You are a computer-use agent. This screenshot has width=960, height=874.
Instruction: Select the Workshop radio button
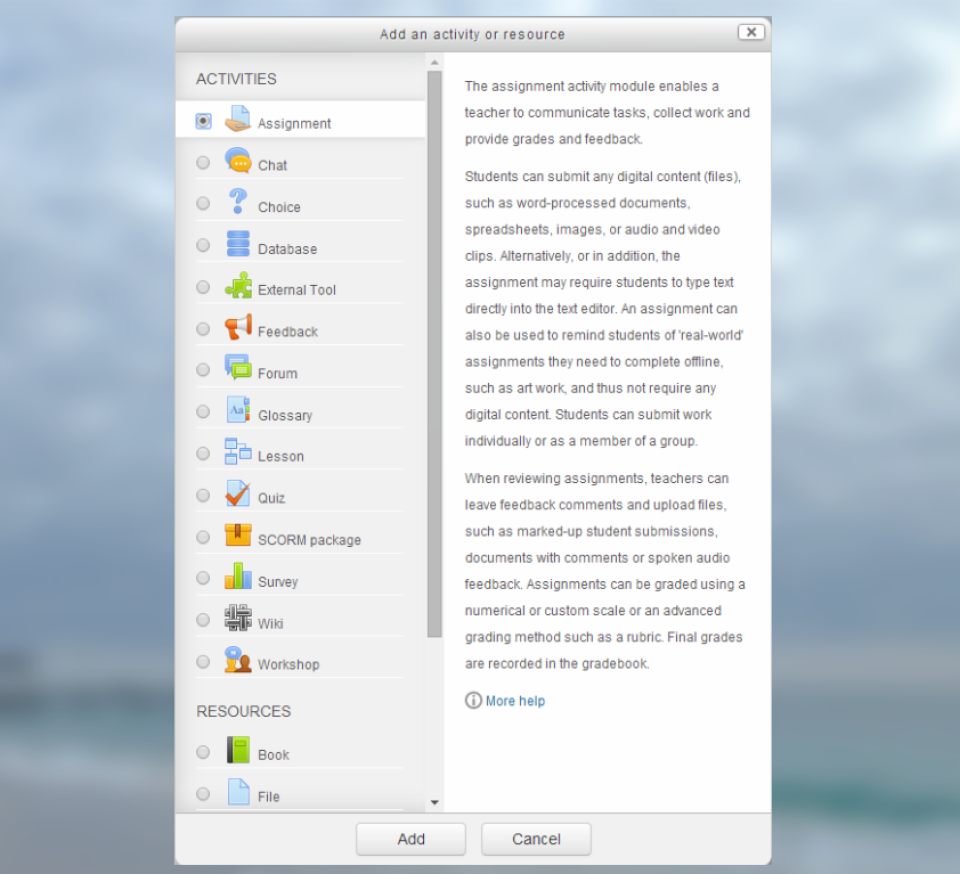tap(203, 662)
